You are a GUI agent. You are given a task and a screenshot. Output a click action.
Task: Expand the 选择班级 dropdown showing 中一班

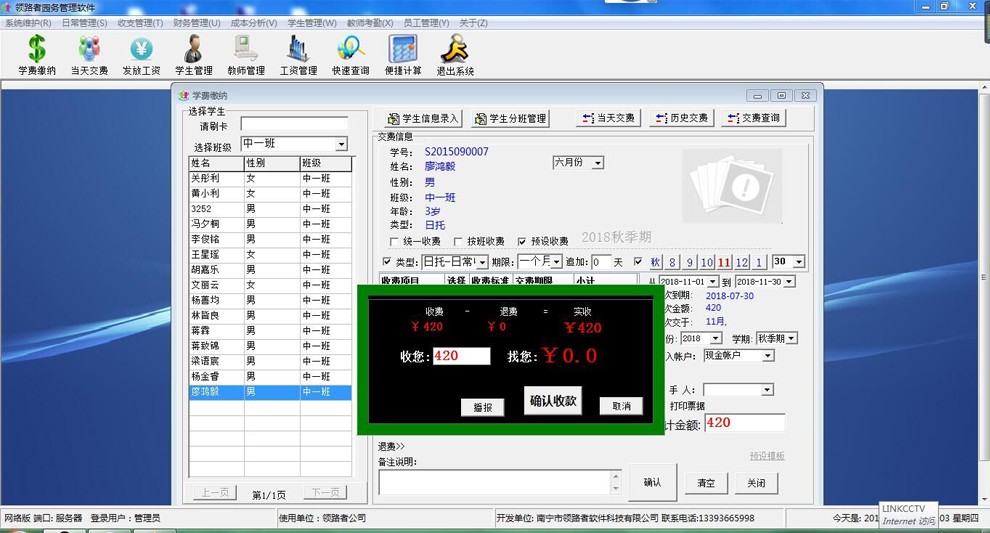[x=341, y=145]
